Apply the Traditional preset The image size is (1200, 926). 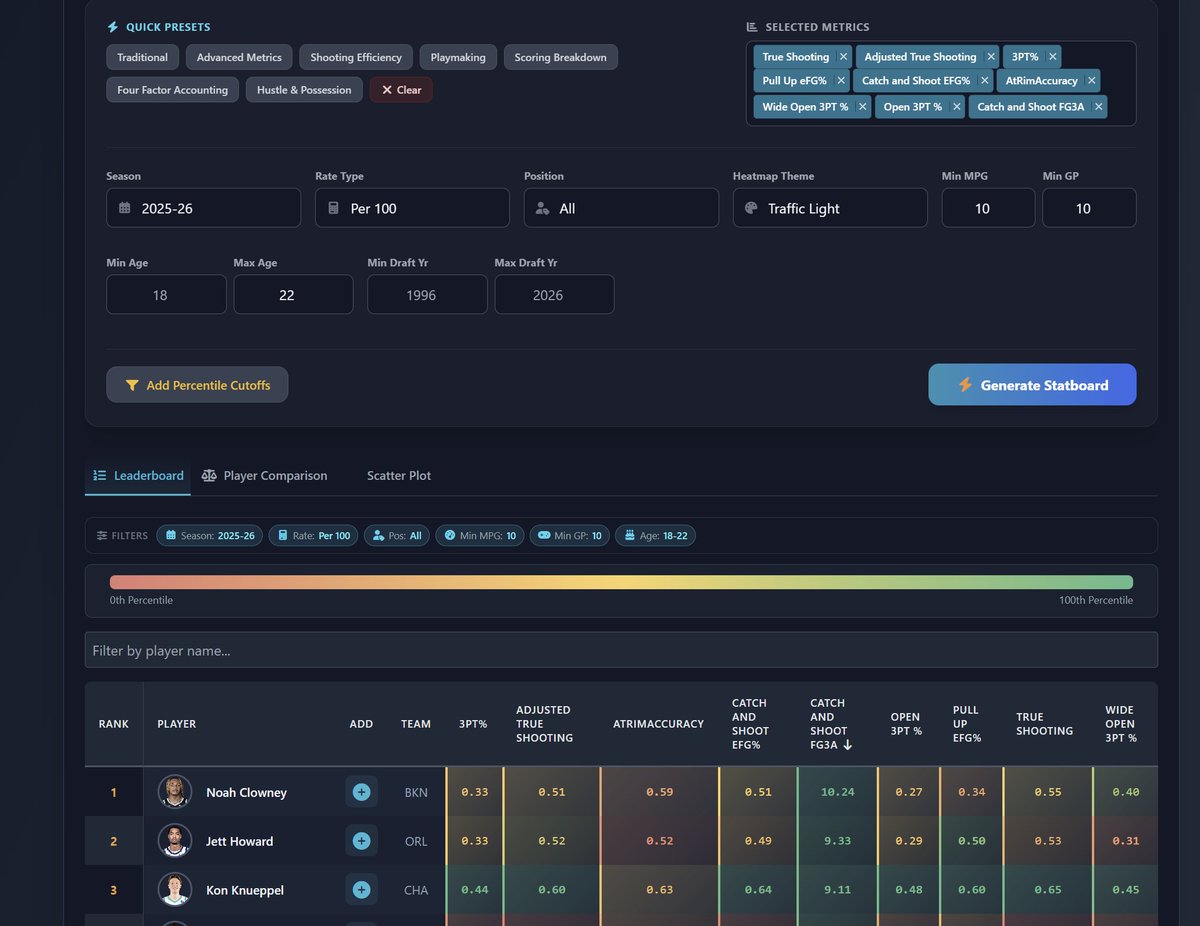tap(143, 57)
